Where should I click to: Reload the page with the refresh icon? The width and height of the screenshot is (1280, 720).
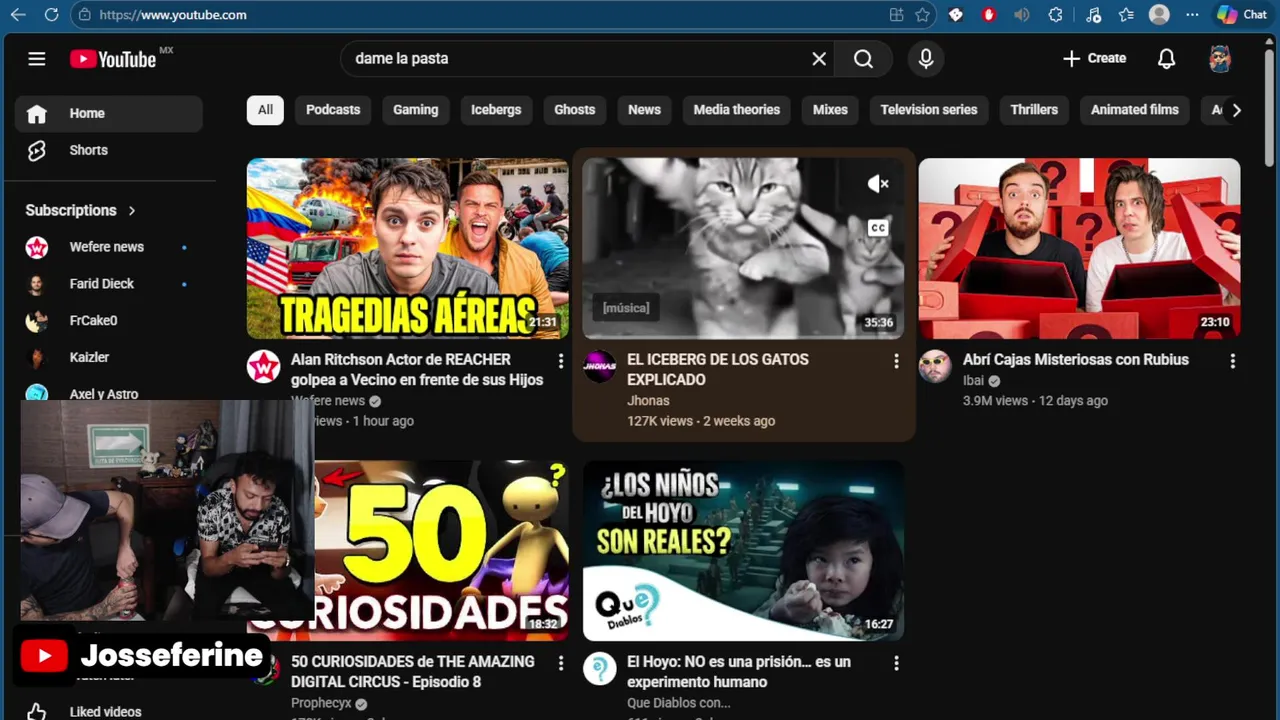point(51,15)
